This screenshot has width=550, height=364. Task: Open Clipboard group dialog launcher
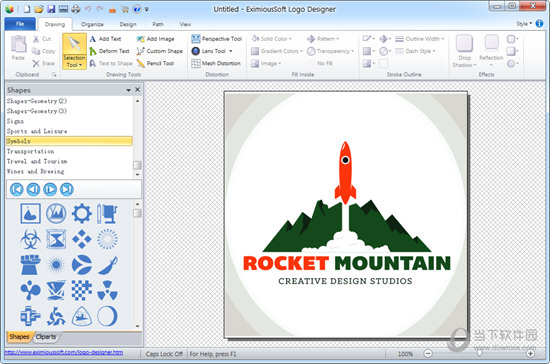coord(54,75)
